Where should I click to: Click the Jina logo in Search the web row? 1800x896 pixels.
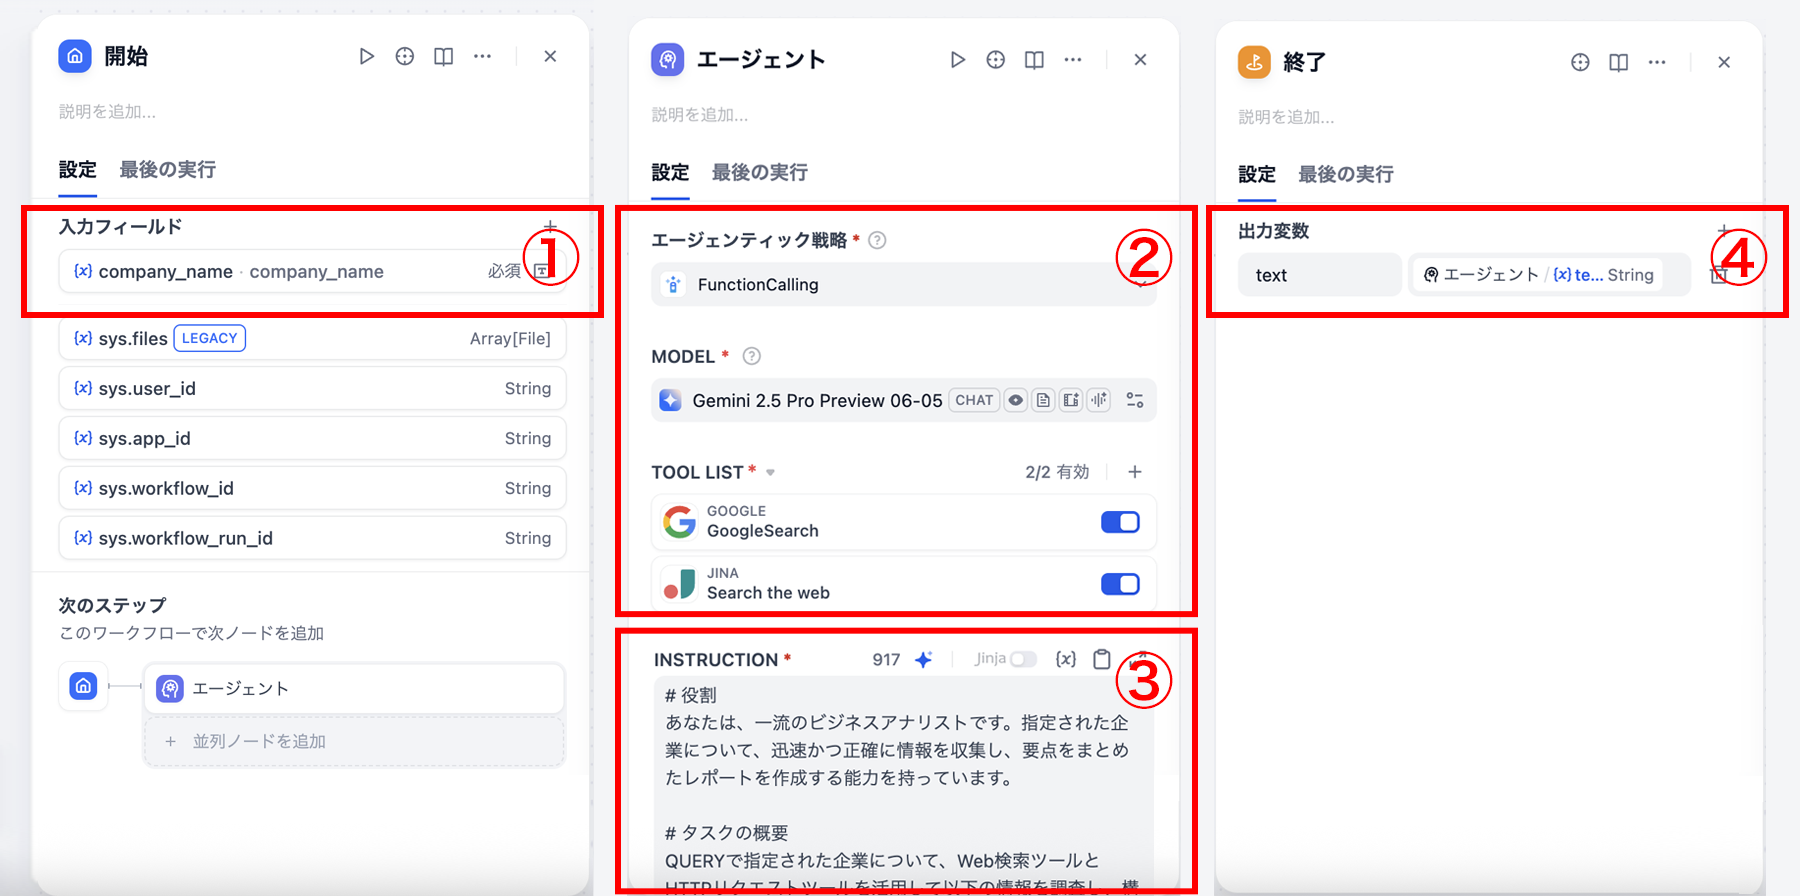pyautogui.click(x=680, y=584)
